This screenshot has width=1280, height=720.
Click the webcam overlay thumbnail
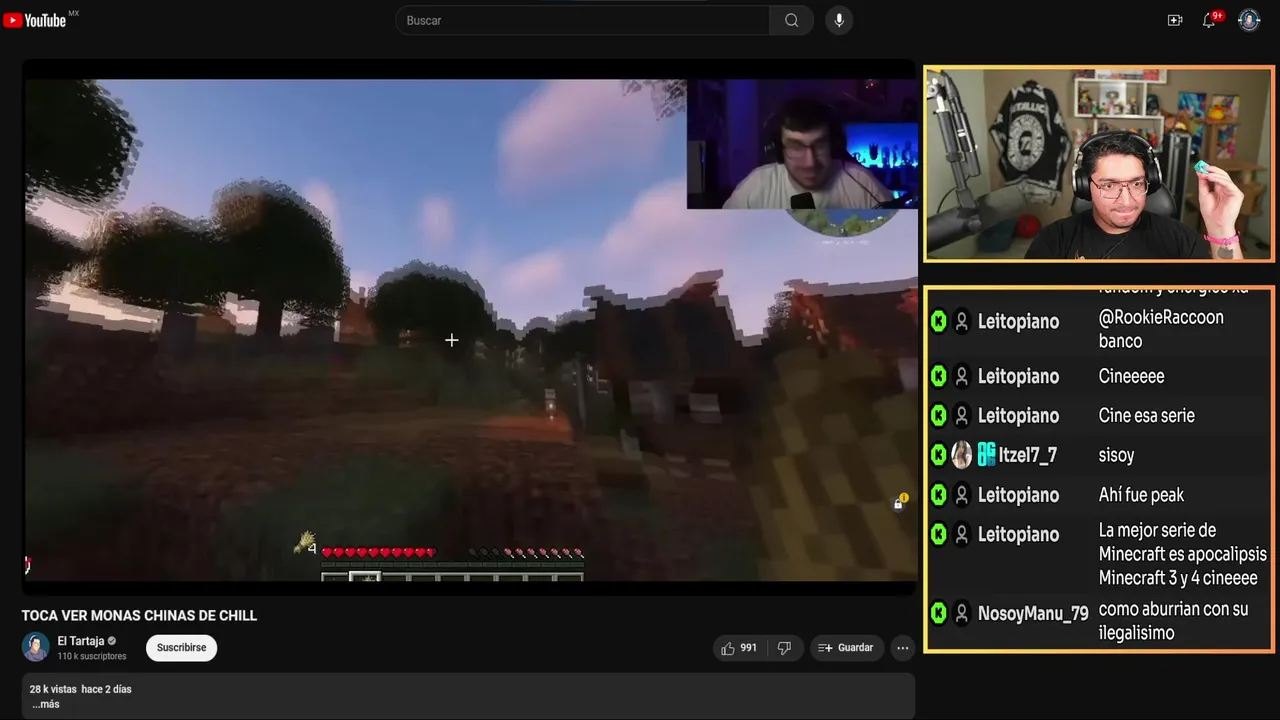(802, 144)
